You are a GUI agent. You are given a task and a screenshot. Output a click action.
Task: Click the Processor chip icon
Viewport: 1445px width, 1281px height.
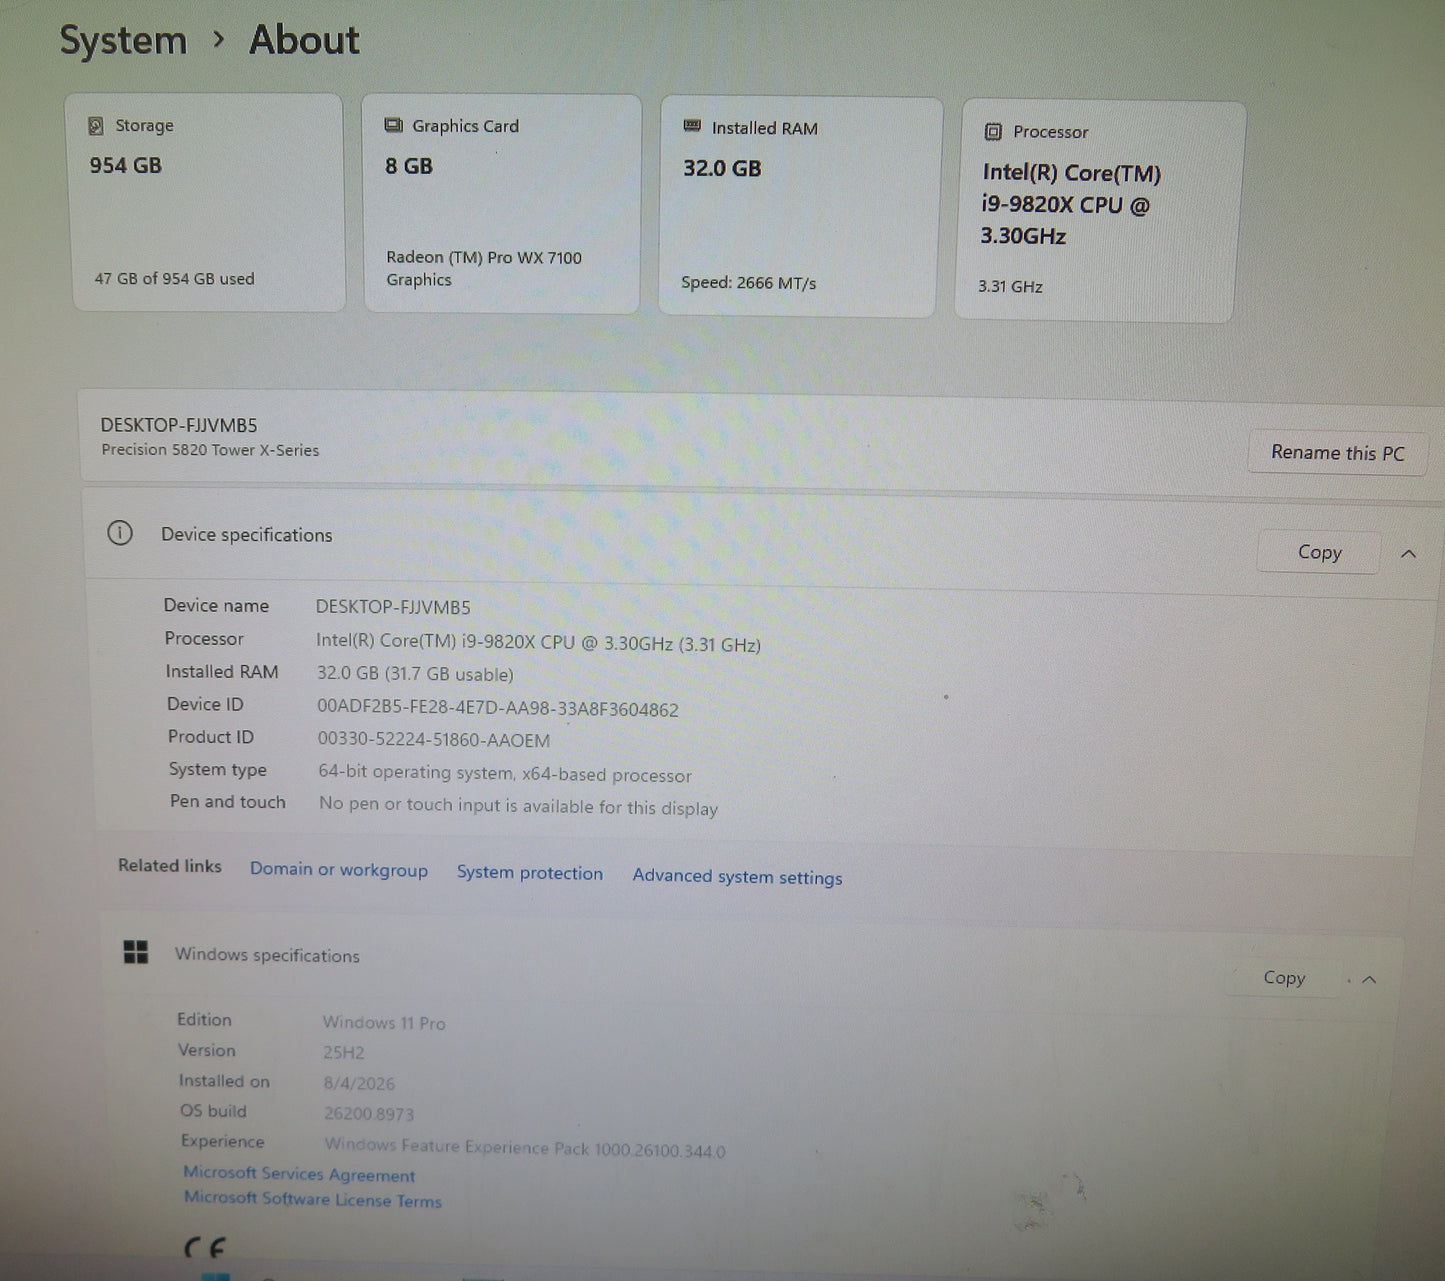tap(993, 132)
